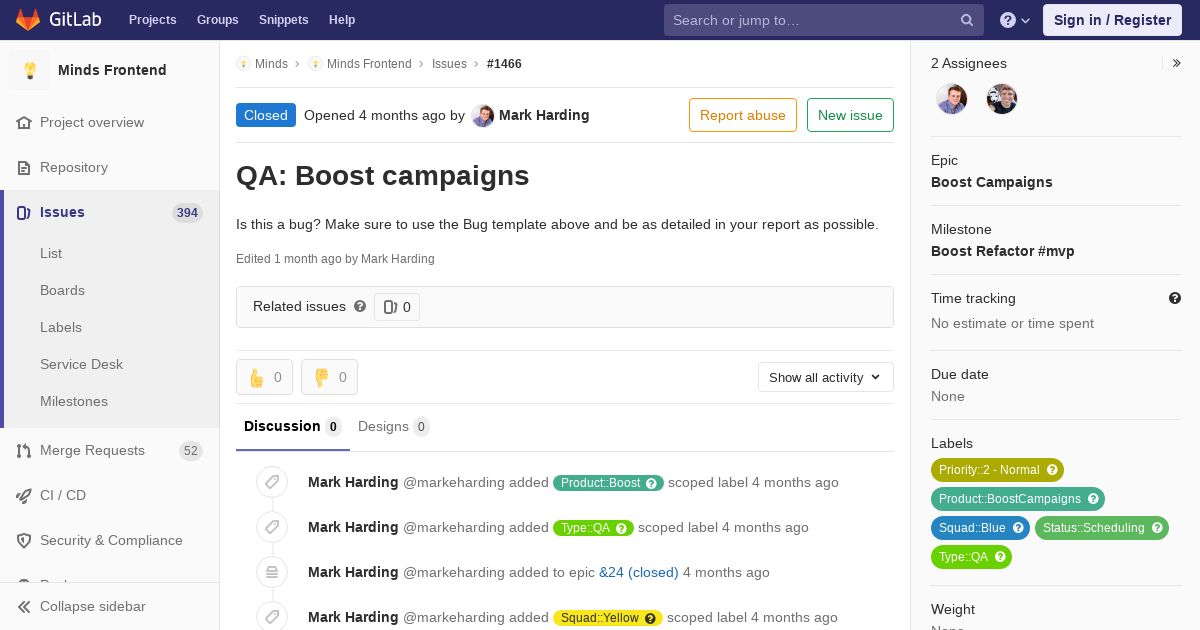Click the Priority::2 - Normal label help icon
Image resolution: width=1200 pixels, height=630 pixels.
coord(1051,470)
